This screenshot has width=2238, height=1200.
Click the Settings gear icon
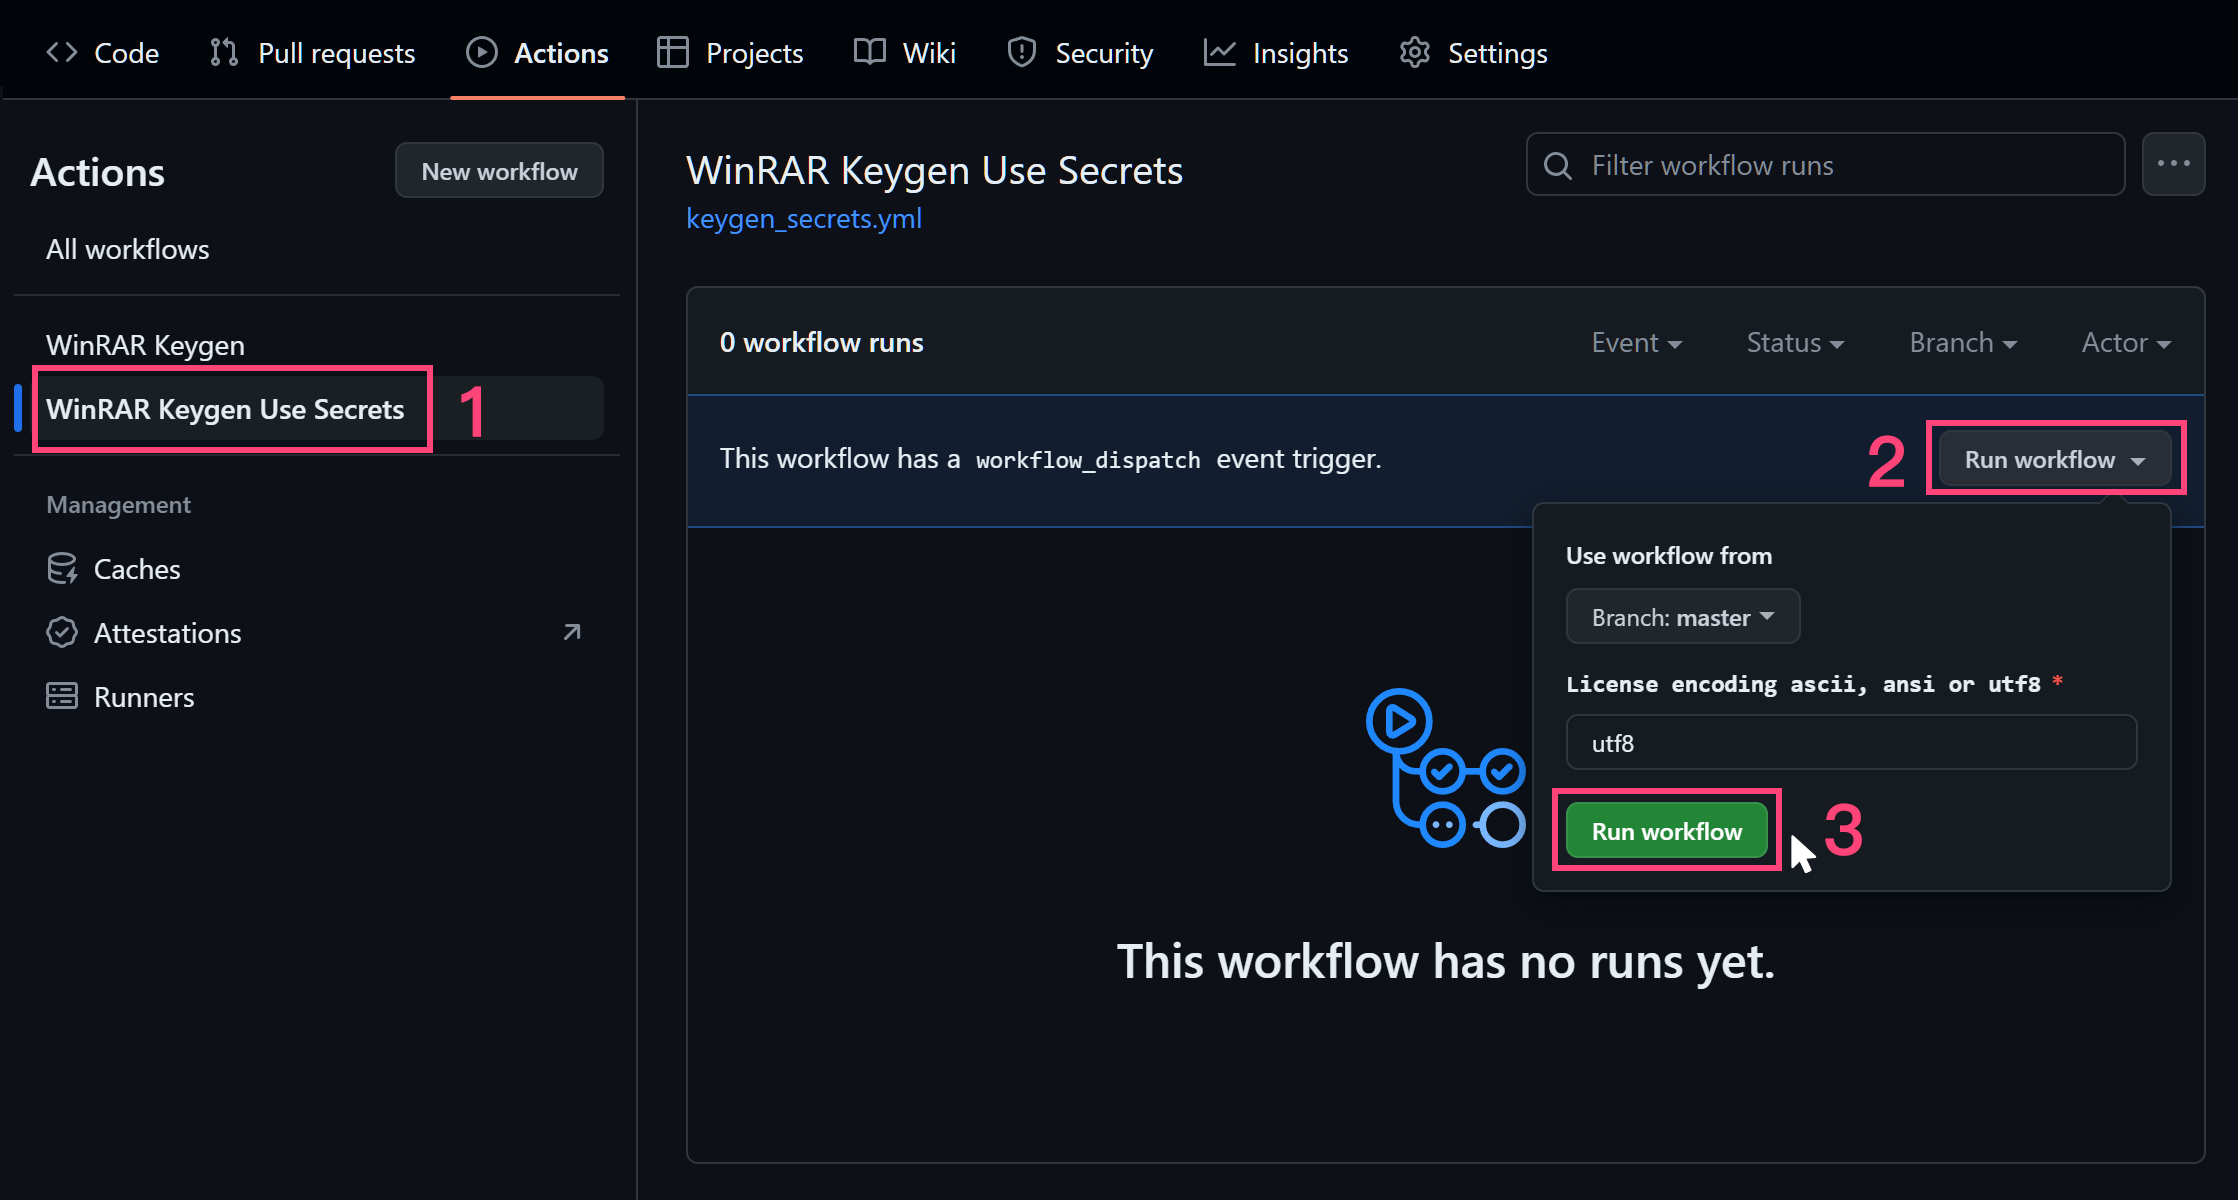pyautogui.click(x=1414, y=52)
